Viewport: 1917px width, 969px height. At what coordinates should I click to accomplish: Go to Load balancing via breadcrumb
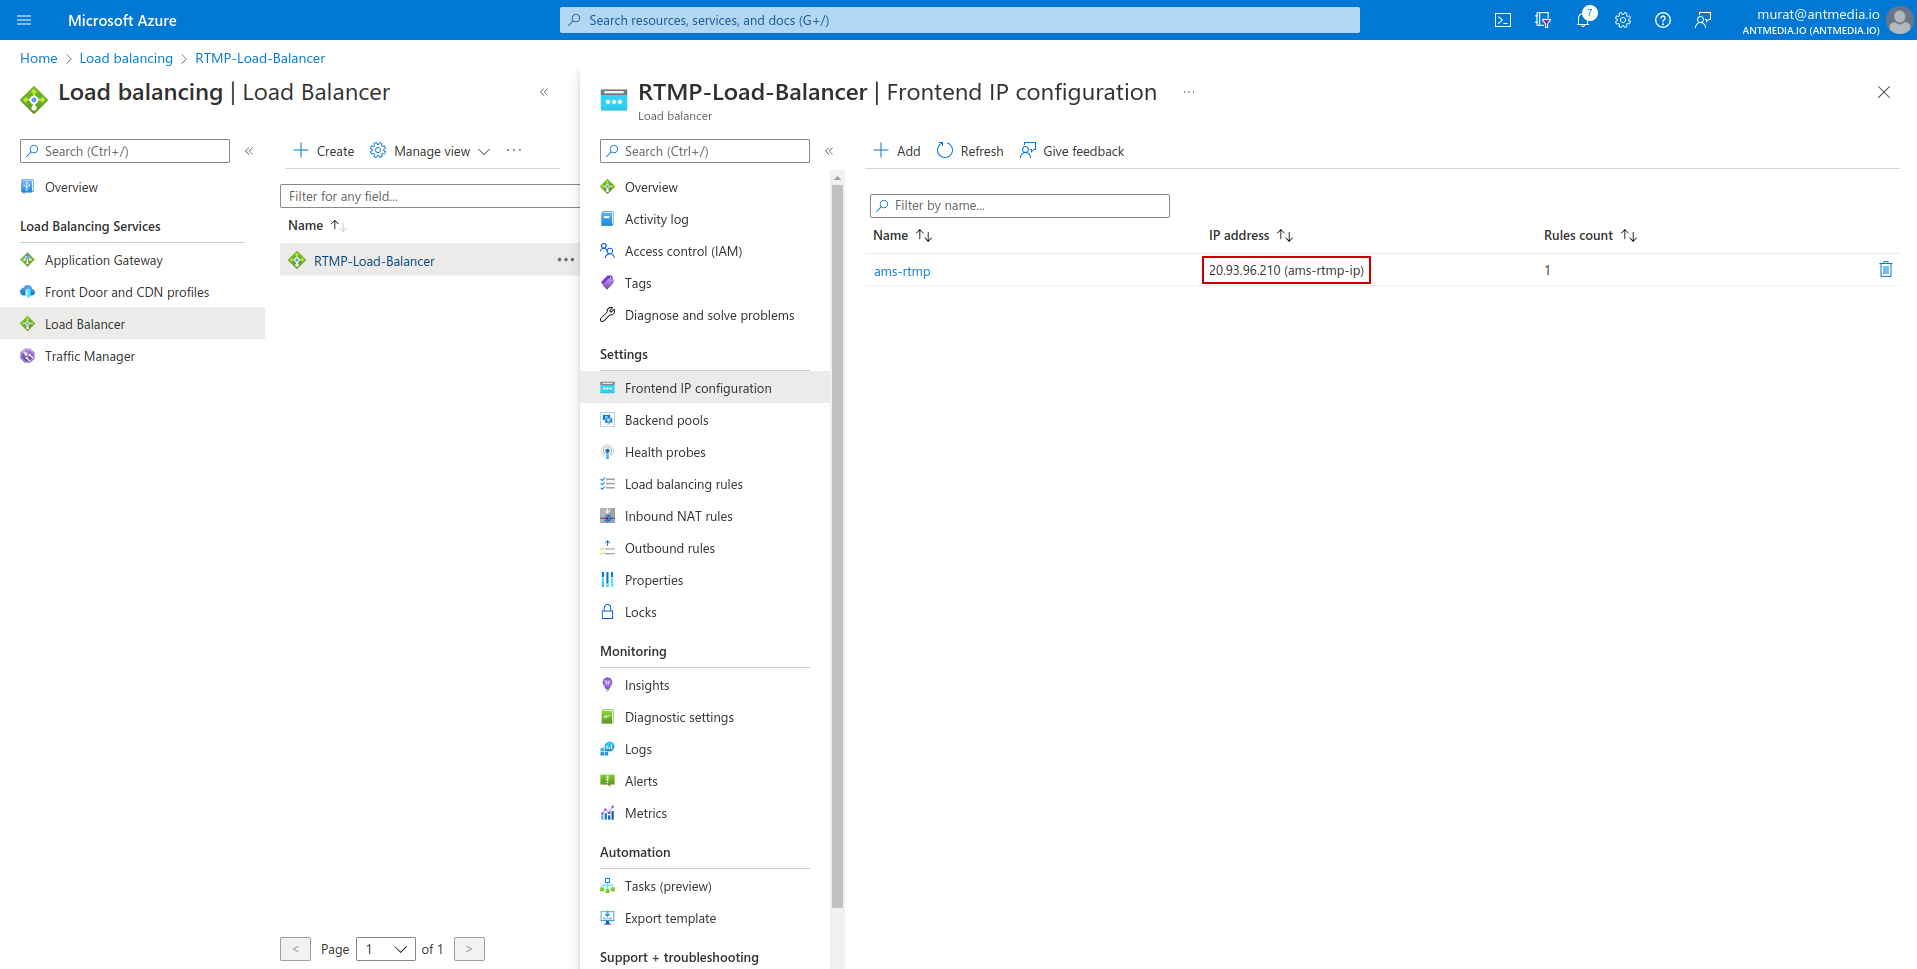click(126, 58)
